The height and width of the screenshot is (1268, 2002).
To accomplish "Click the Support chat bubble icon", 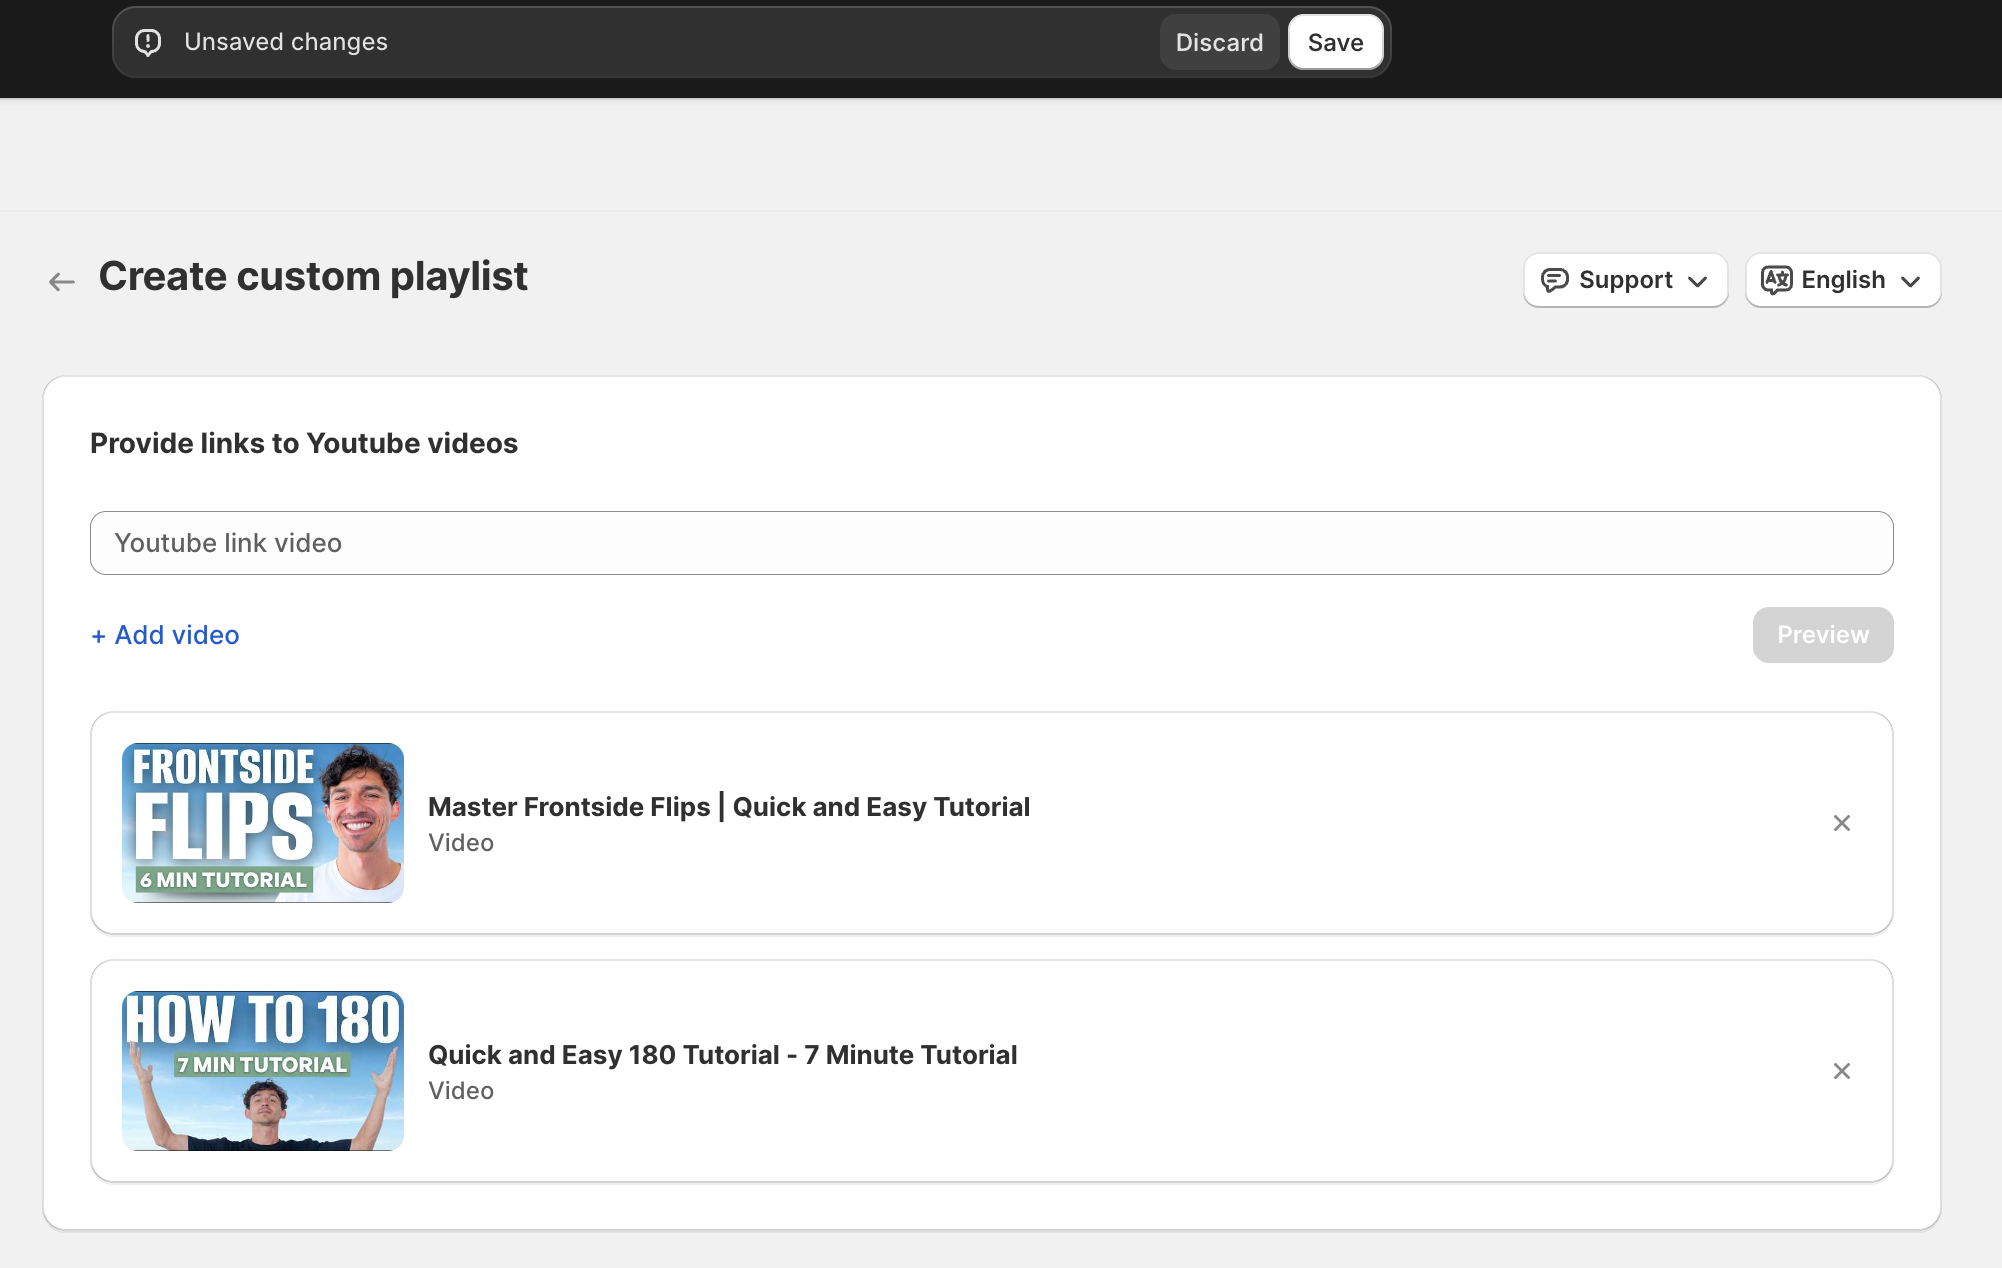I will coord(1554,280).
